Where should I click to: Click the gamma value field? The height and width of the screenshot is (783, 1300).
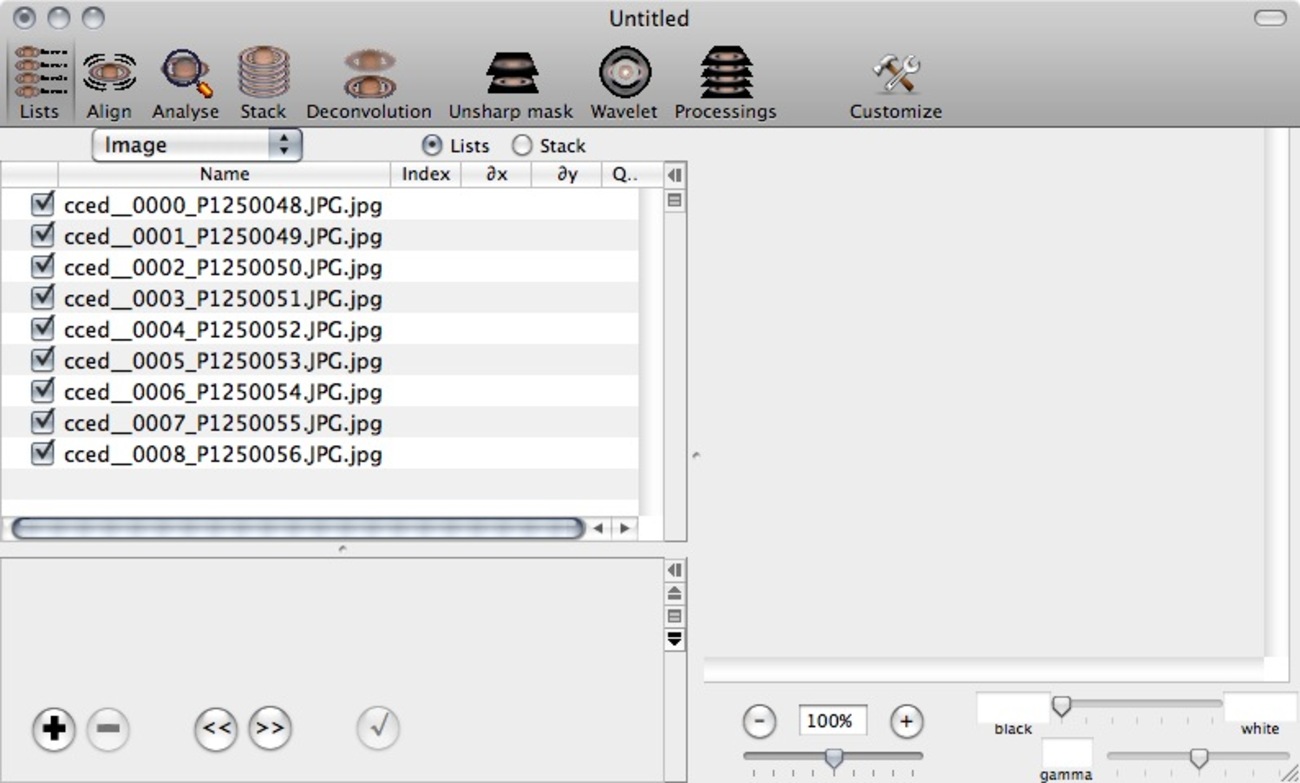pyautogui.click(x=1067, y=753)
